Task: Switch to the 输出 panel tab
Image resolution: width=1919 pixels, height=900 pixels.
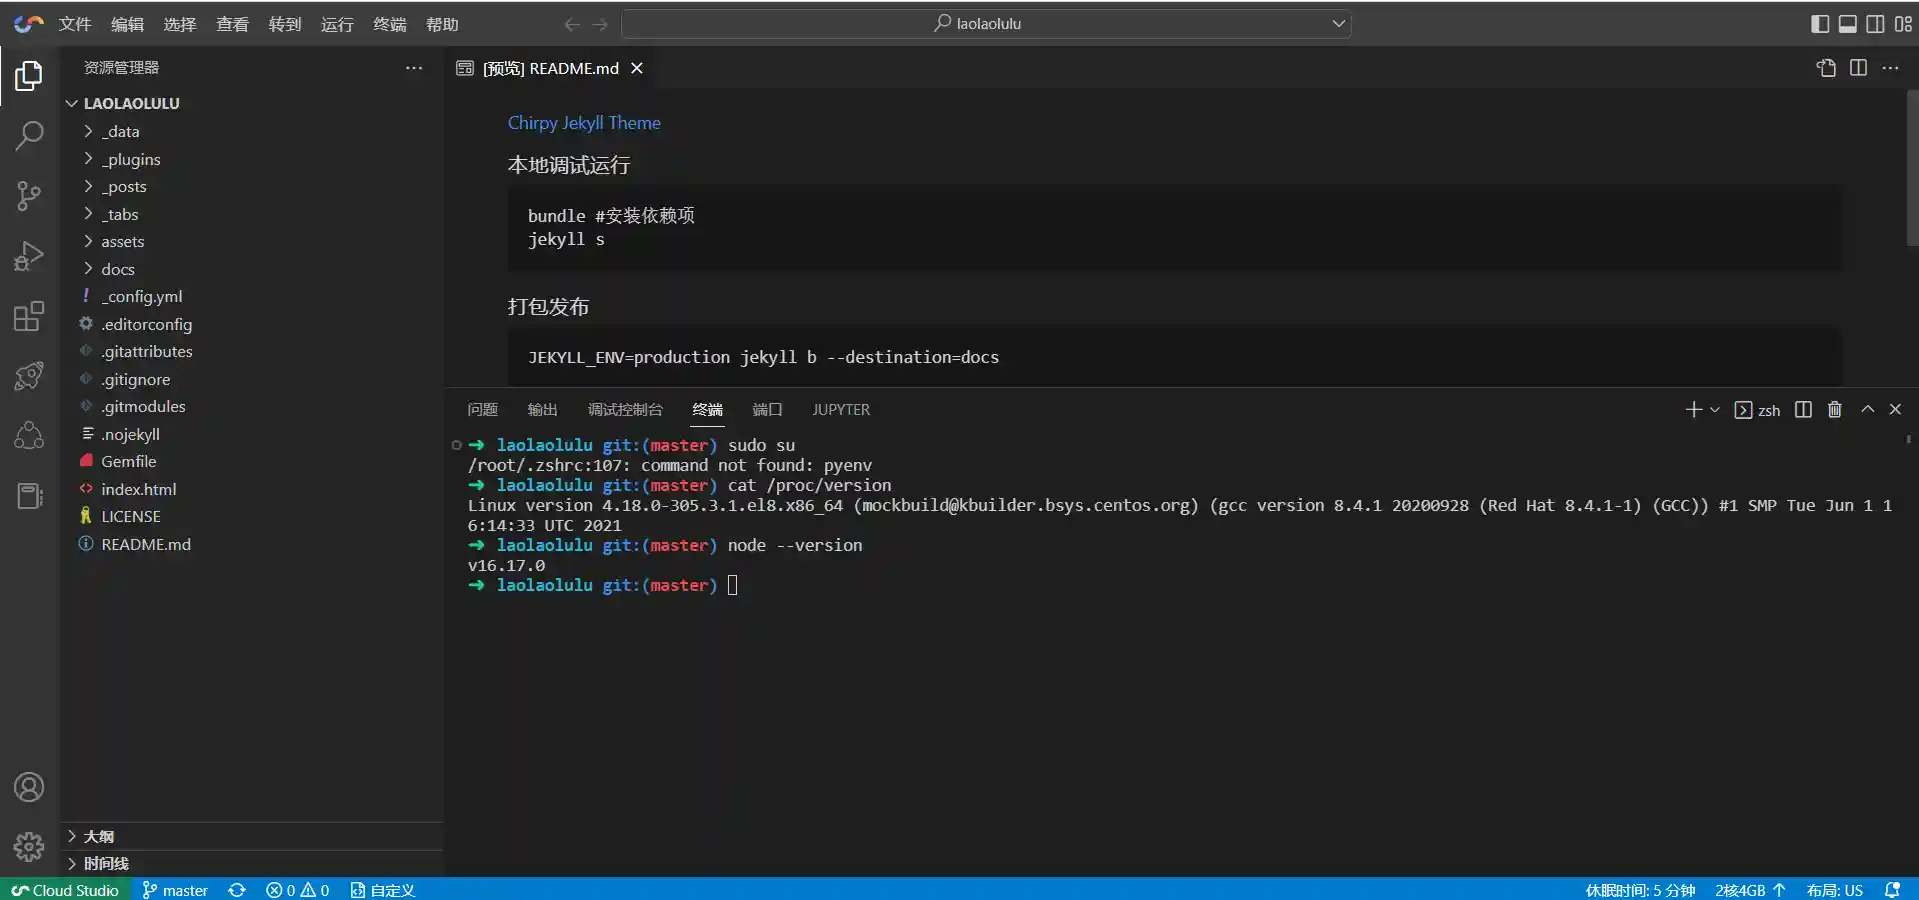Action: point(542,410)
